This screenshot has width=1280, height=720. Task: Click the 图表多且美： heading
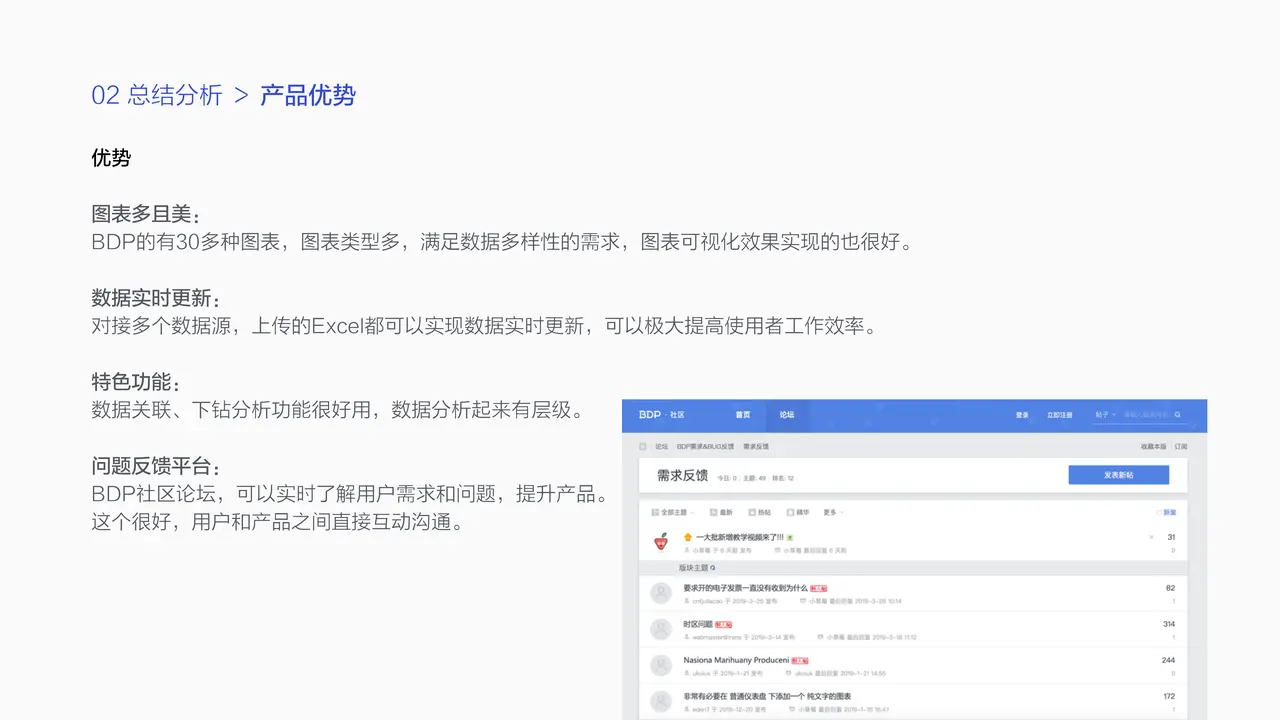[146, 215]
